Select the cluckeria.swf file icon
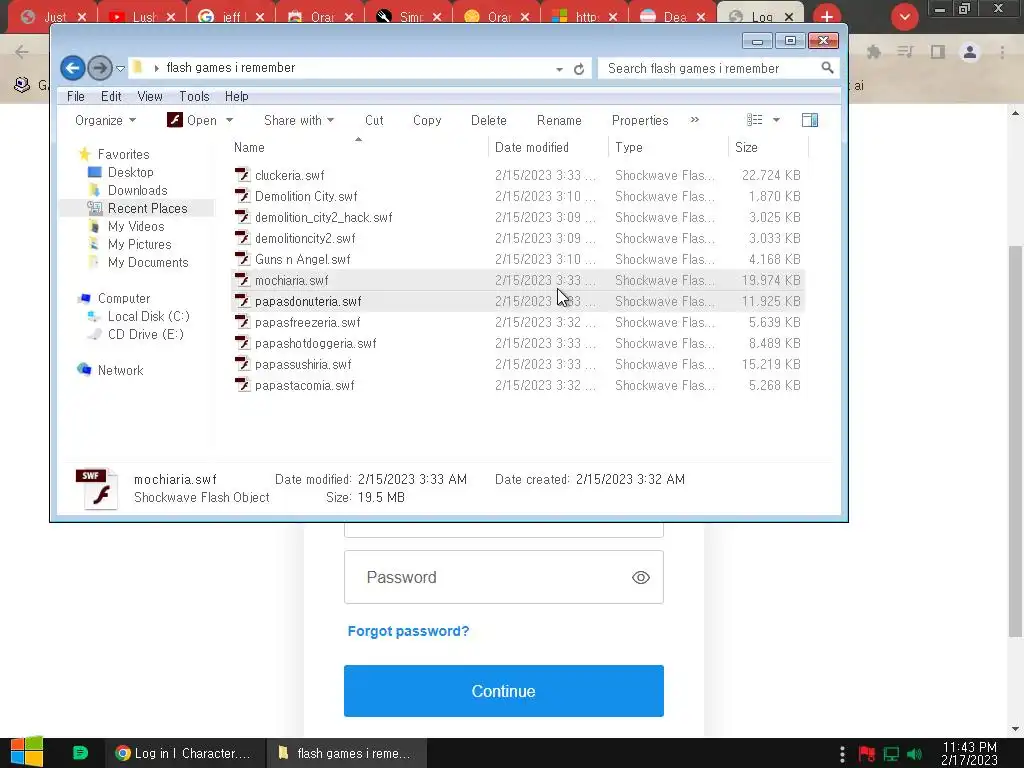Viewport: 1024px width, 768px height. [242, 175]
